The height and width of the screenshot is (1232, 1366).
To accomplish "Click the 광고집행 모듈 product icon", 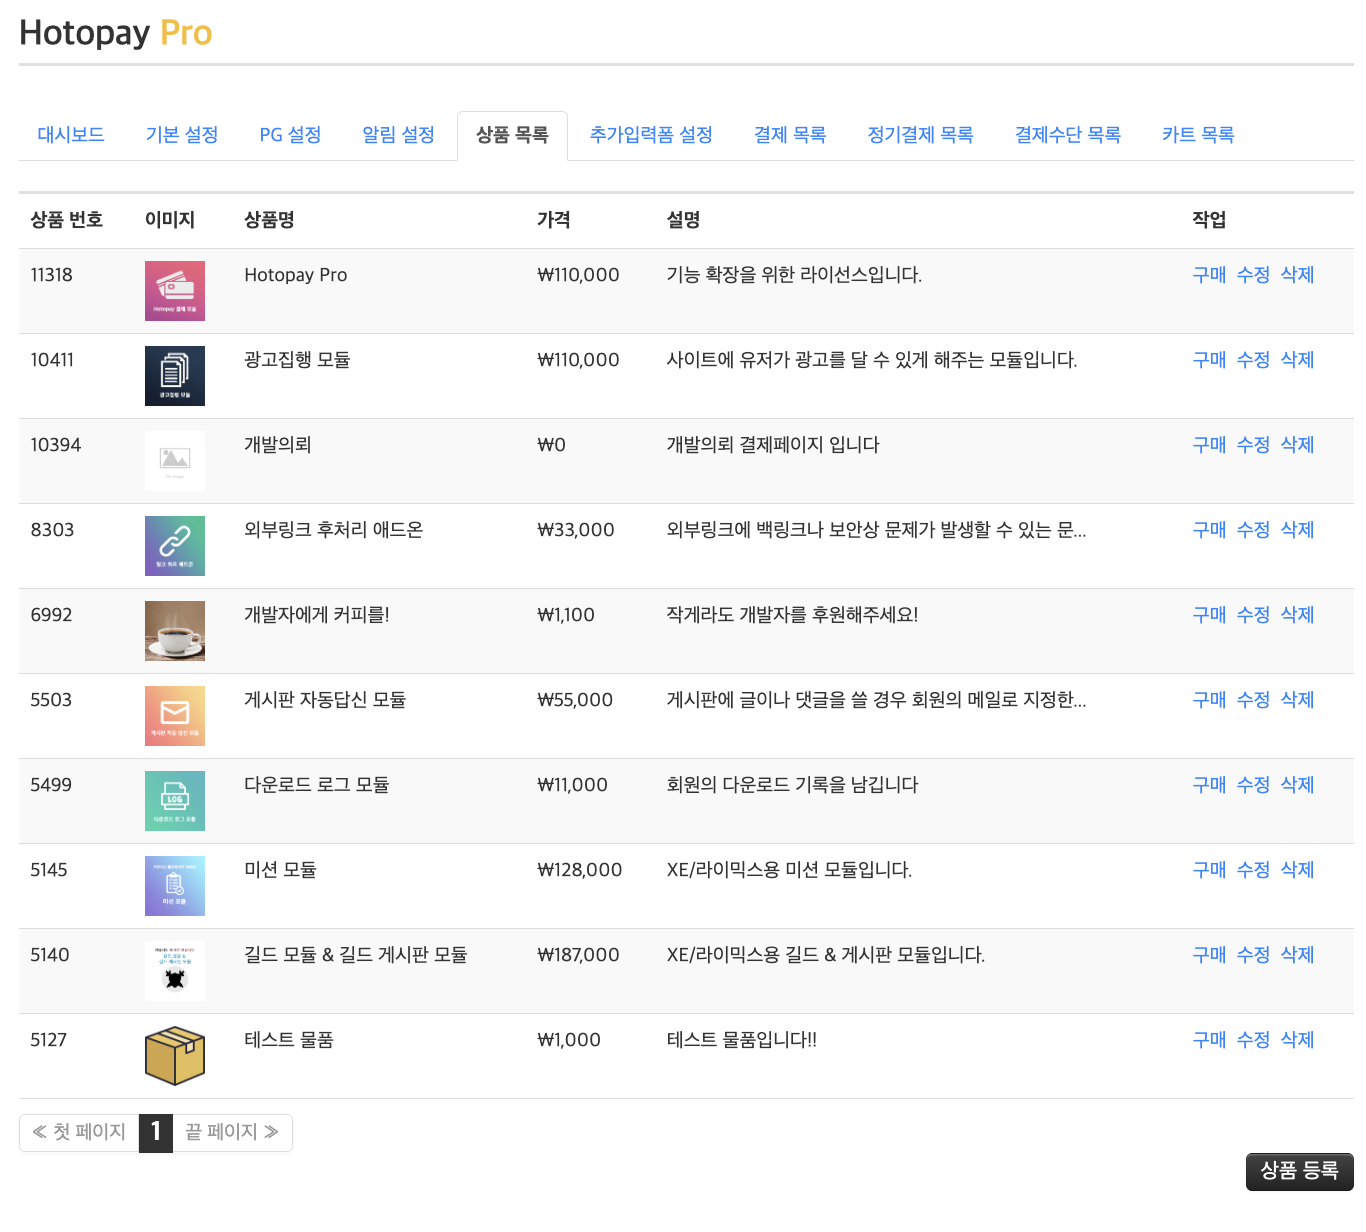I will [x=175, y=376].
